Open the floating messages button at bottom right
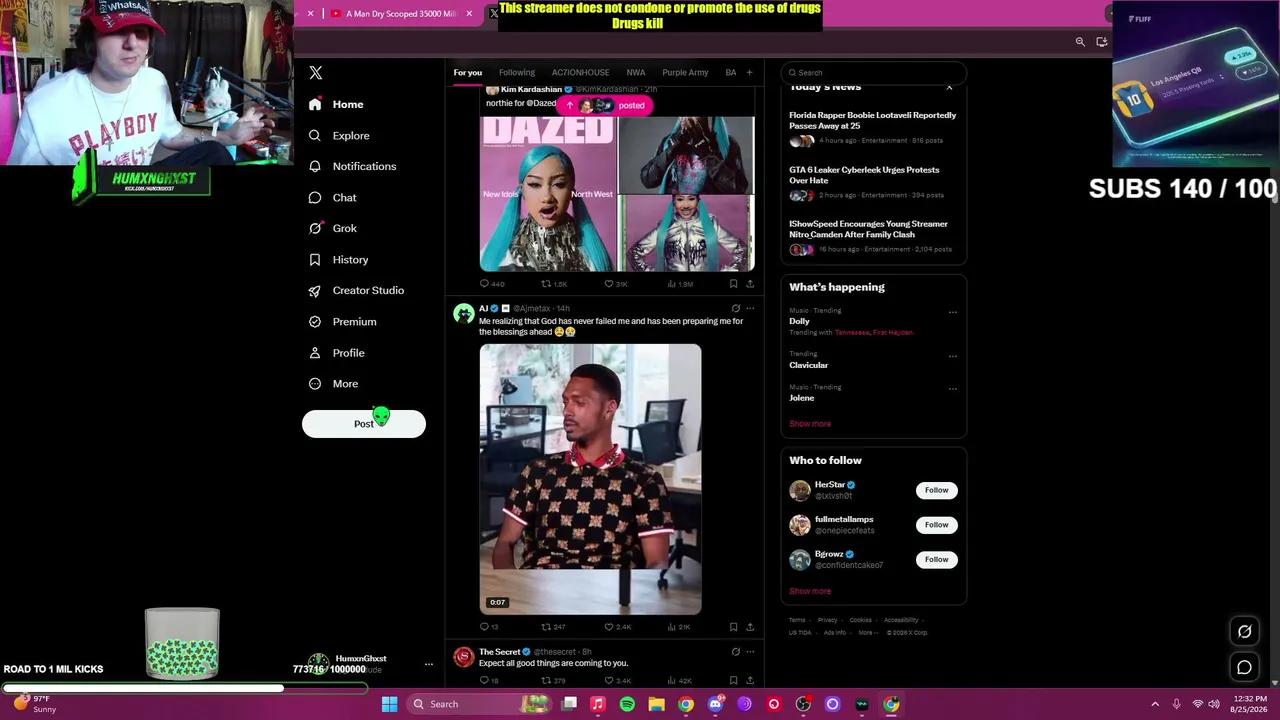Image resolution: width=1280 pixels, height=720 pixels. [1245, 667]
